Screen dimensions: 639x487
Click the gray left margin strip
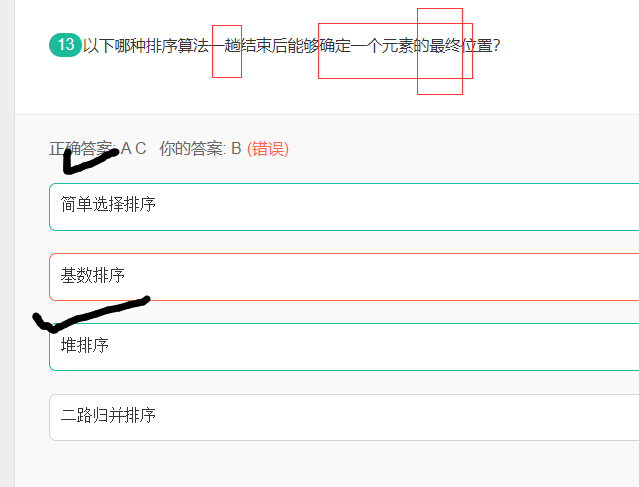click(7, 243)
